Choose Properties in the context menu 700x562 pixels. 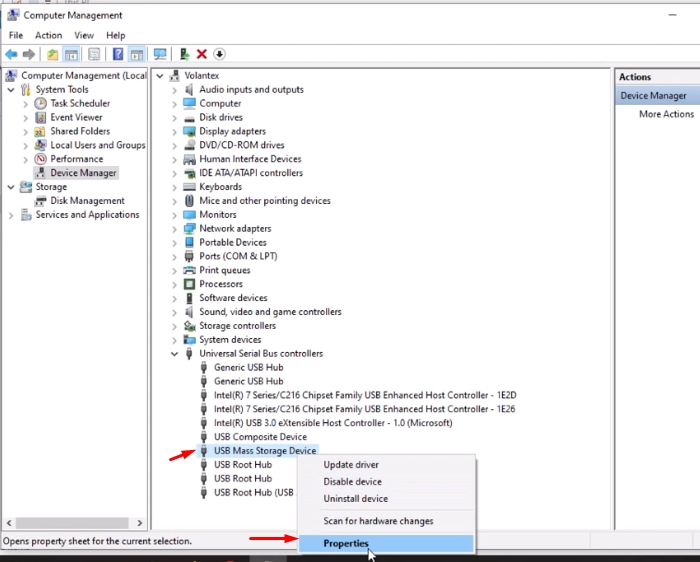(386, 543)
